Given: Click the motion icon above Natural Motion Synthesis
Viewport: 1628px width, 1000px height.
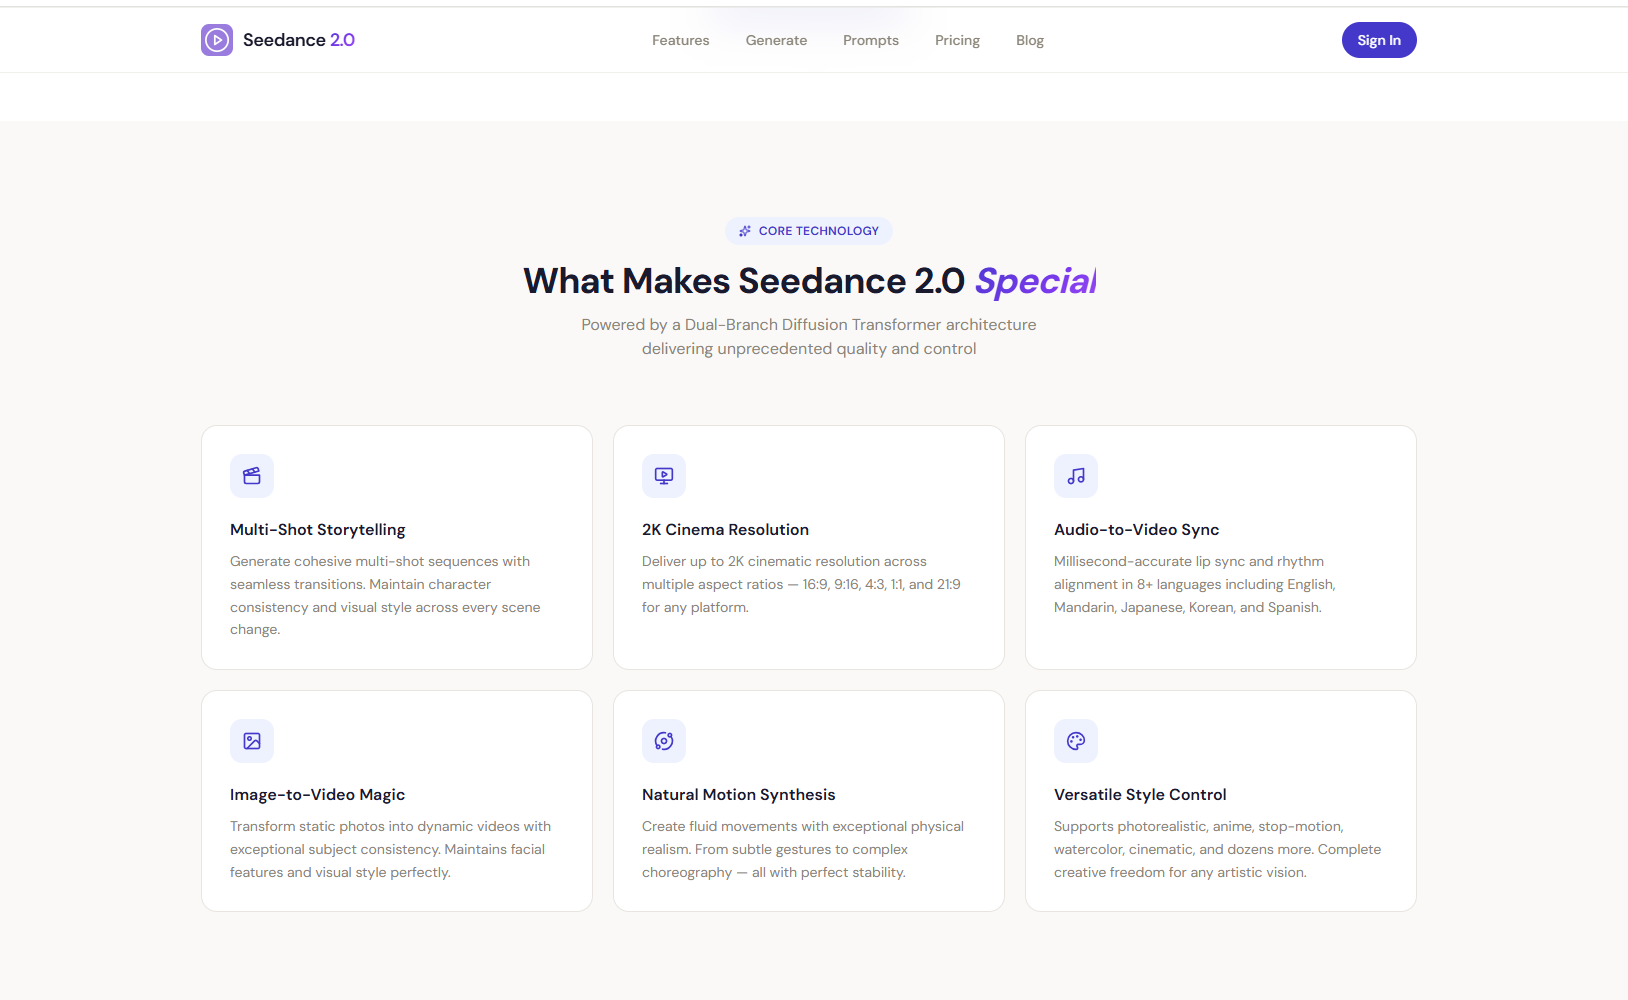Looking at the screenshot, I should coord(664,741).
